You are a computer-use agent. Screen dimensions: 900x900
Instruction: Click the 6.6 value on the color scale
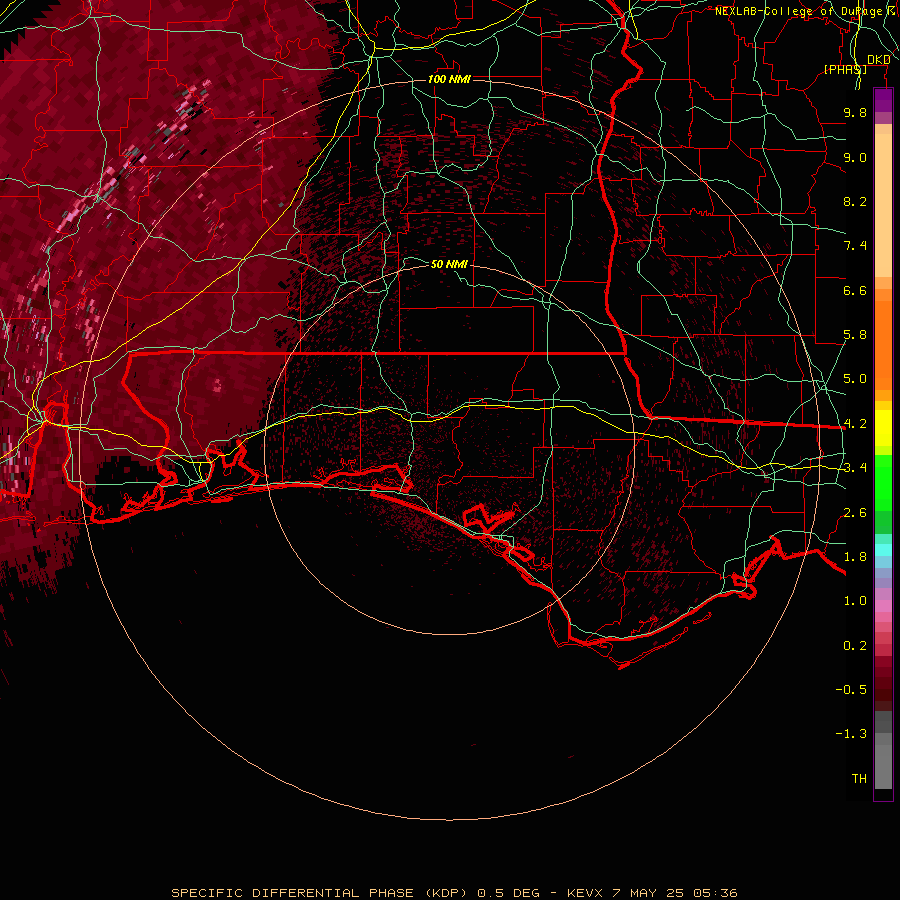(855, 290)
